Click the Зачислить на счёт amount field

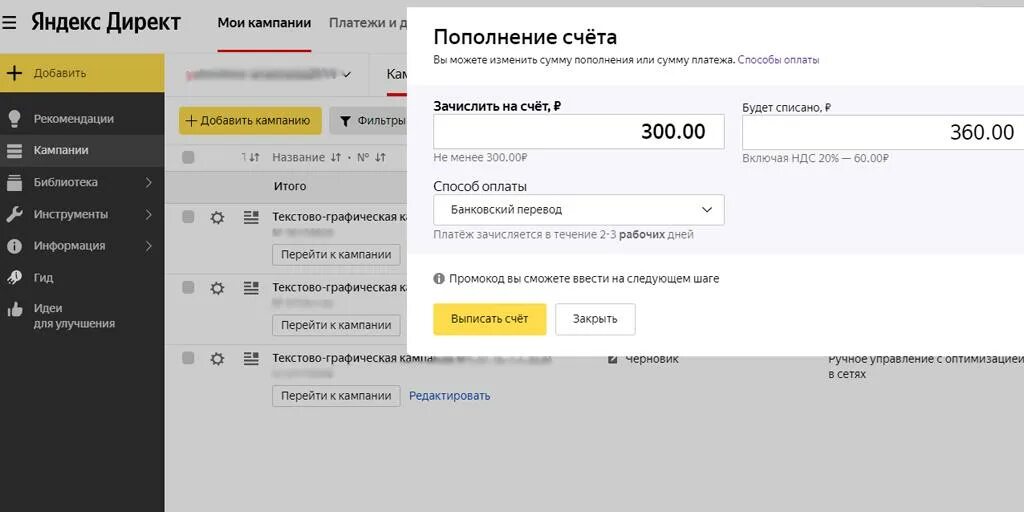pos(579,131)
